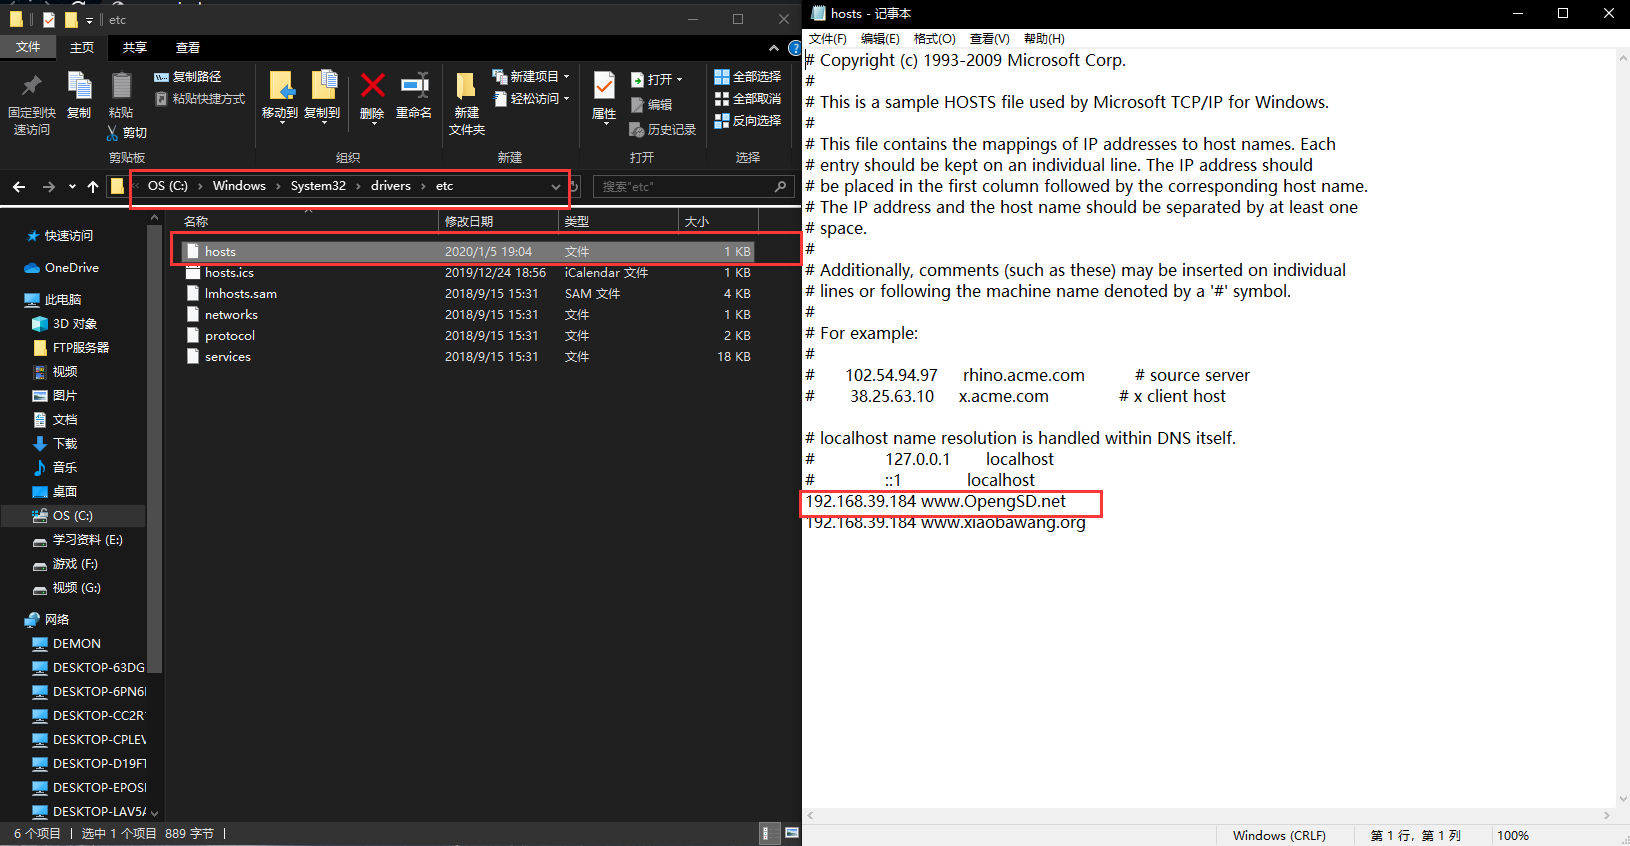Create a New folder (新建文件夹)
The image size is (1630, 846).
click(466, 104)
